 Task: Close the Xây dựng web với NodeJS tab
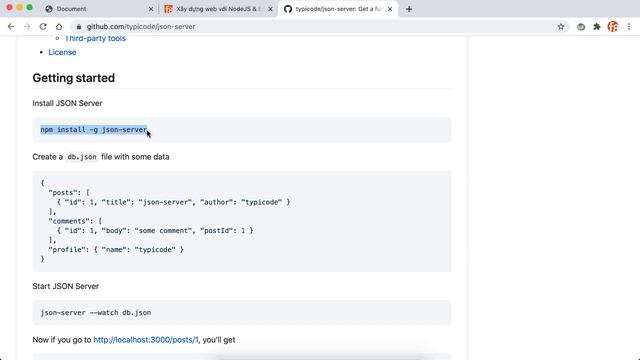pyautogui.click(x=270, y=9)
